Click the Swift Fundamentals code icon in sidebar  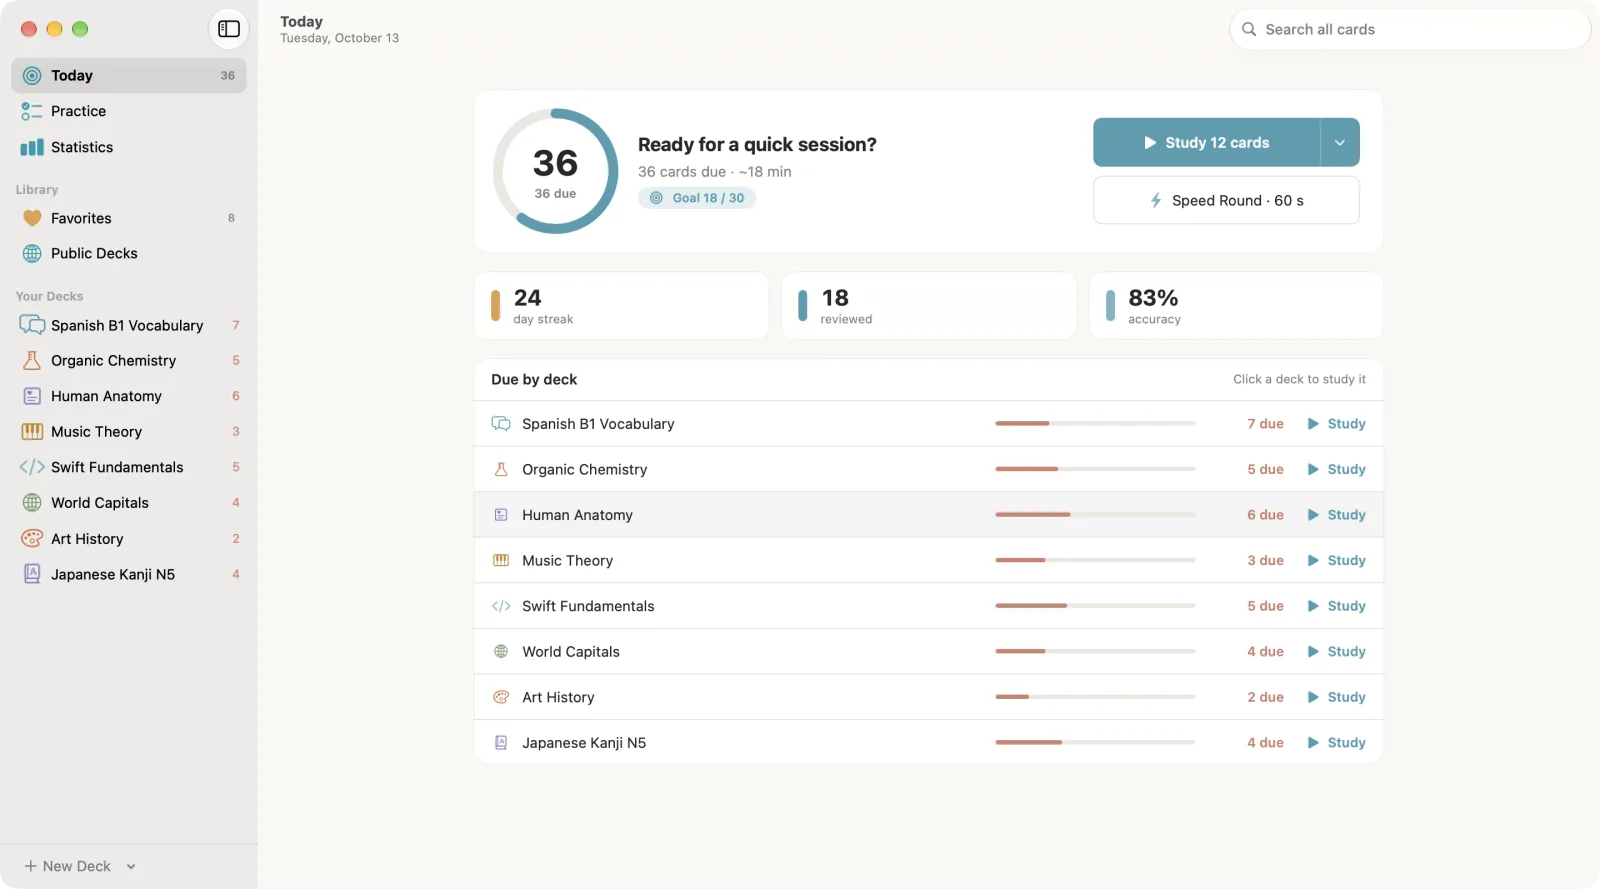(x=32, y=467)
